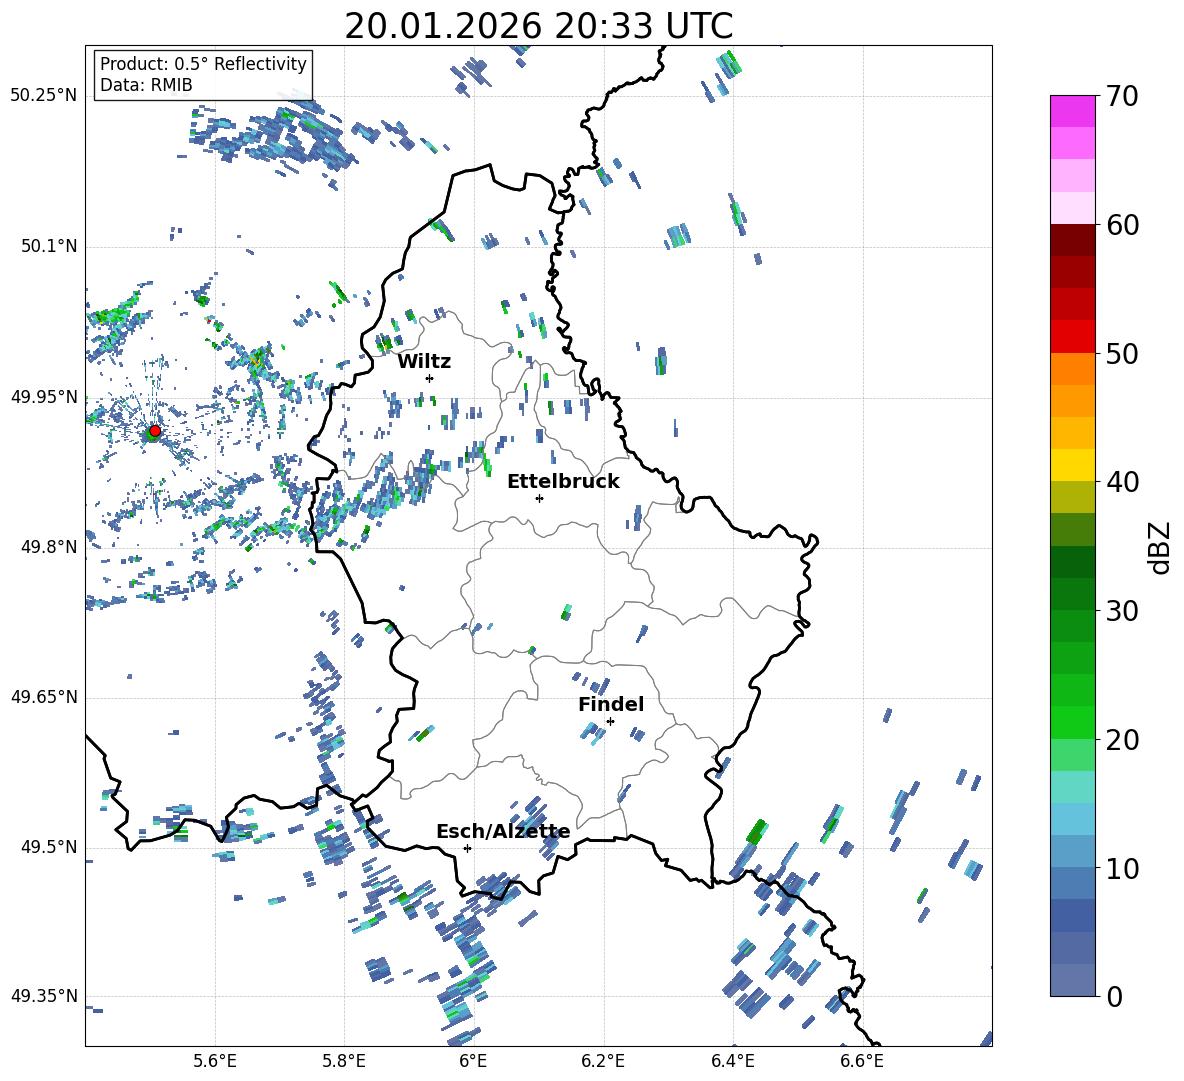Click 'Product: 0.5° Reflectivity' text
Image resolution: width=1184 pixels, height=1081 pixels.
[203, 63]
